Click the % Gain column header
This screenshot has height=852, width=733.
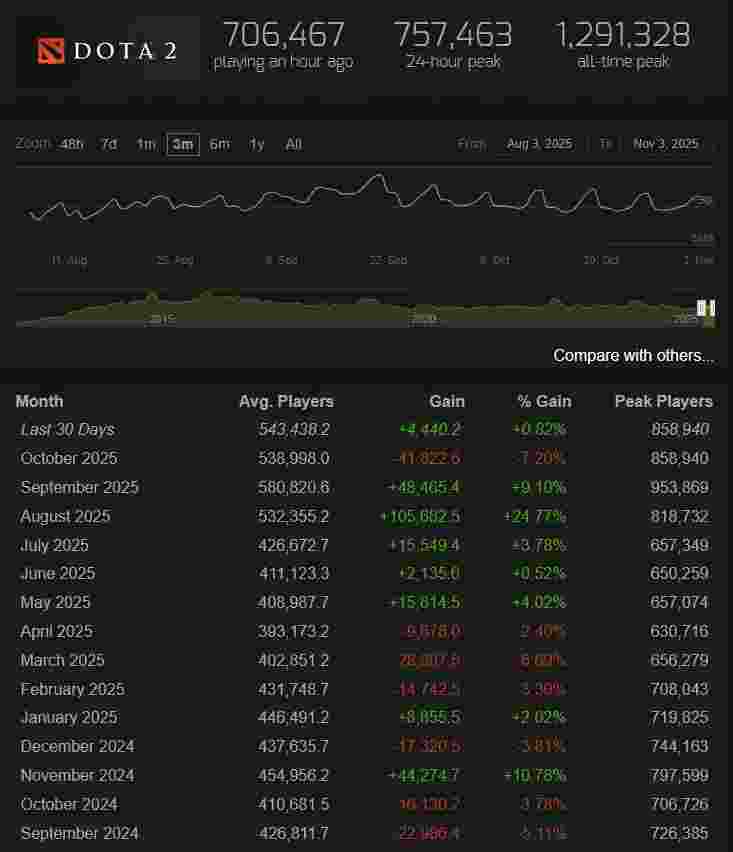[x=544, y=401]
